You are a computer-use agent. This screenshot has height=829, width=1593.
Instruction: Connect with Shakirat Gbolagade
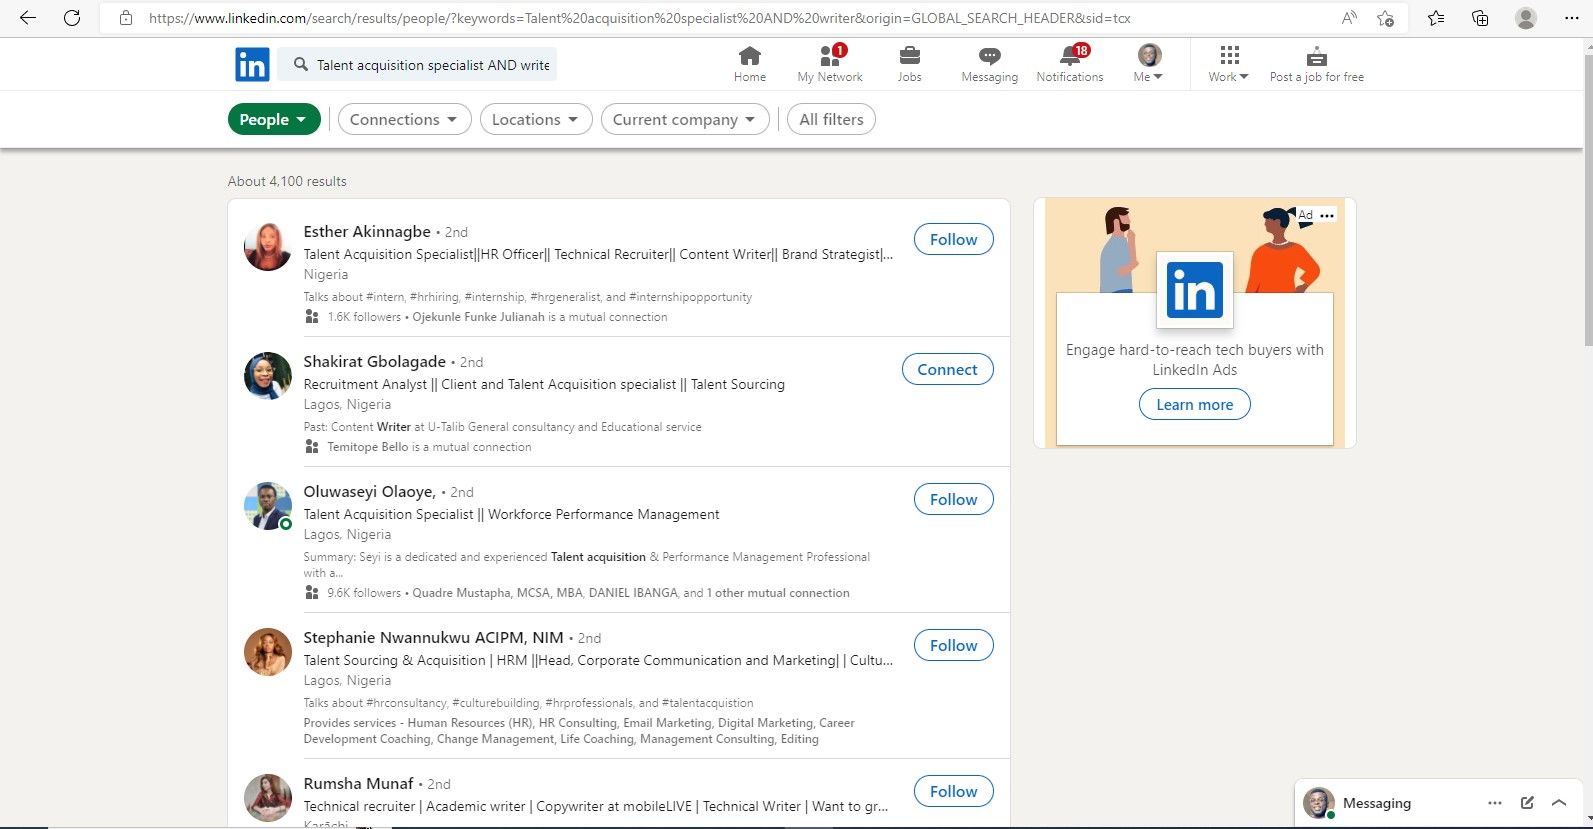(x=947, y=369)
